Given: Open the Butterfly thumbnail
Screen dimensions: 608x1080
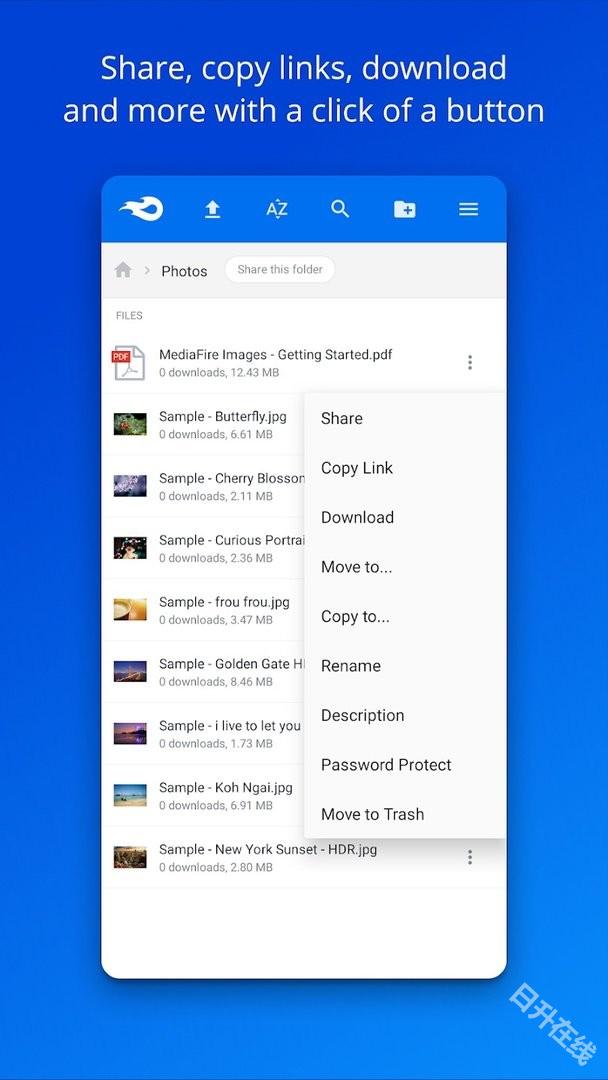Looking at the screenshot, I should coord(130,424).
